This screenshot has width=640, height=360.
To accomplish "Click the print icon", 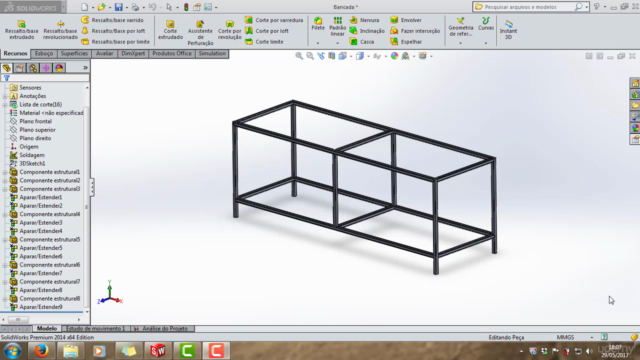I will 135,7.
